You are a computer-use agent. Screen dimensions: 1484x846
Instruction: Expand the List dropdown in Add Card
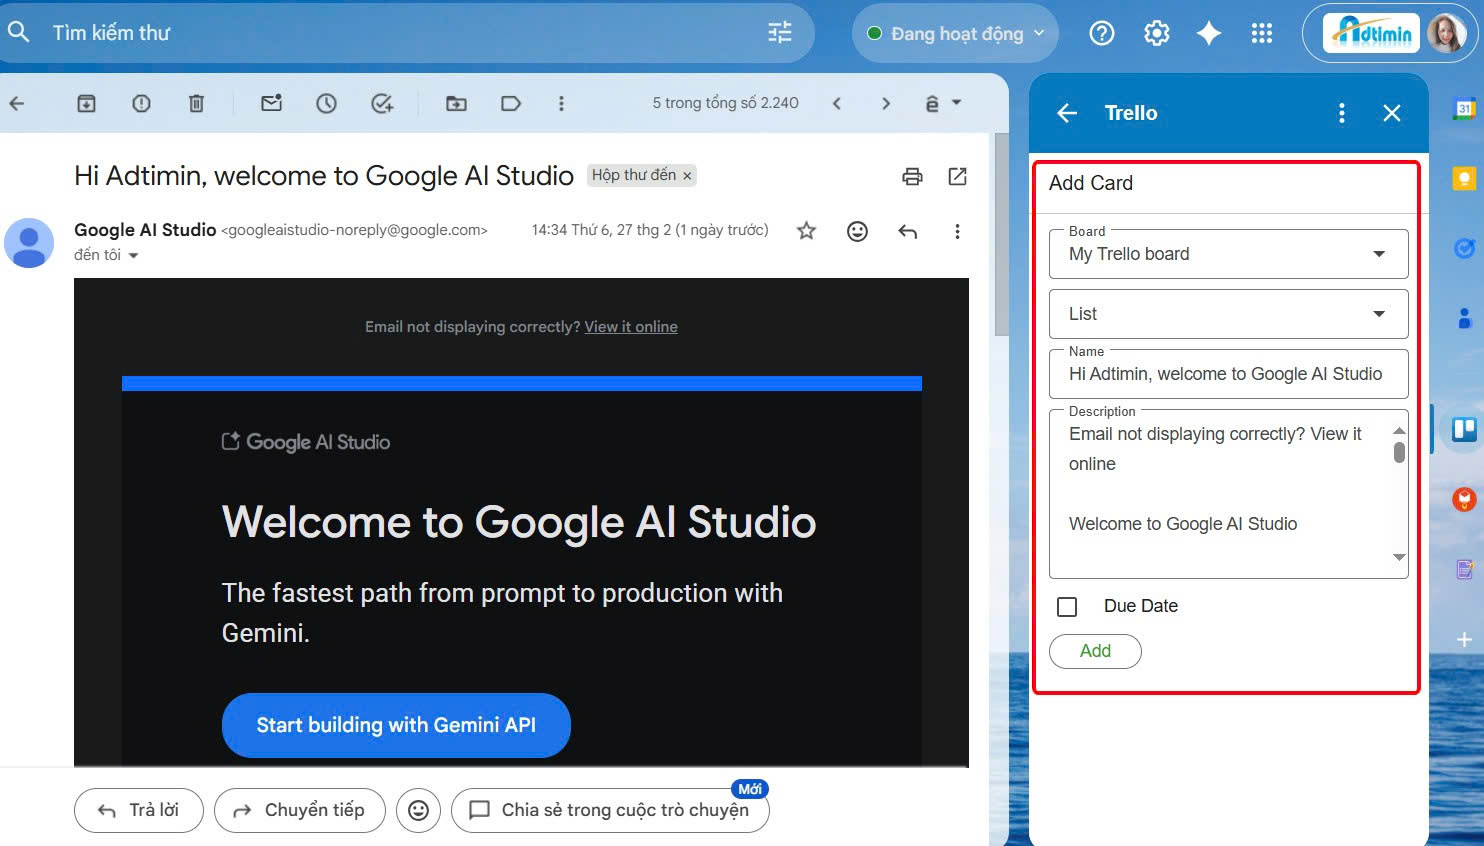click(x=1228, y=314)
